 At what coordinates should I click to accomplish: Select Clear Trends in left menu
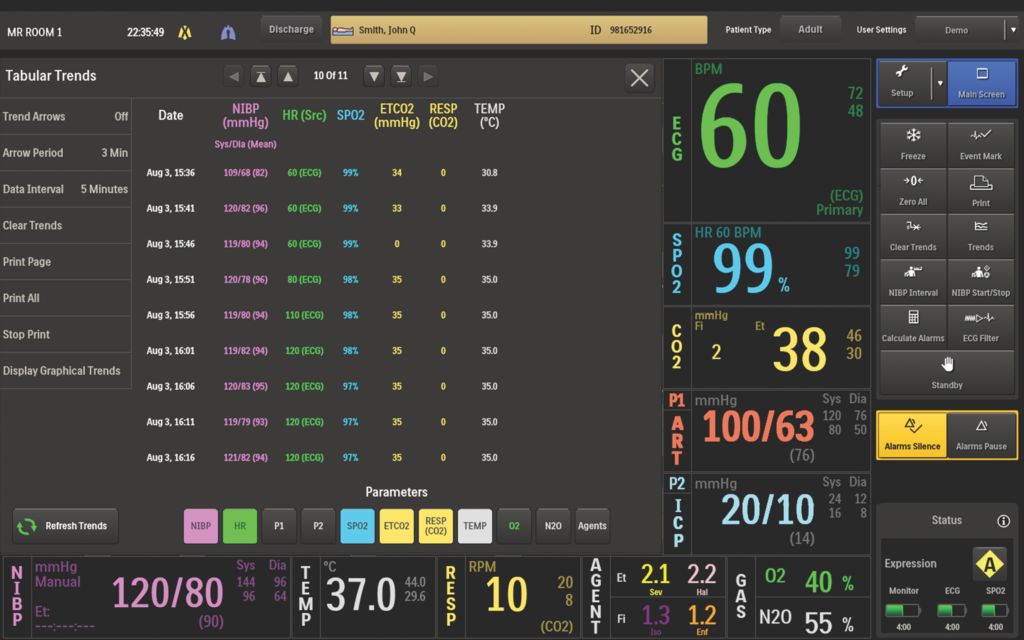[65, 225]
